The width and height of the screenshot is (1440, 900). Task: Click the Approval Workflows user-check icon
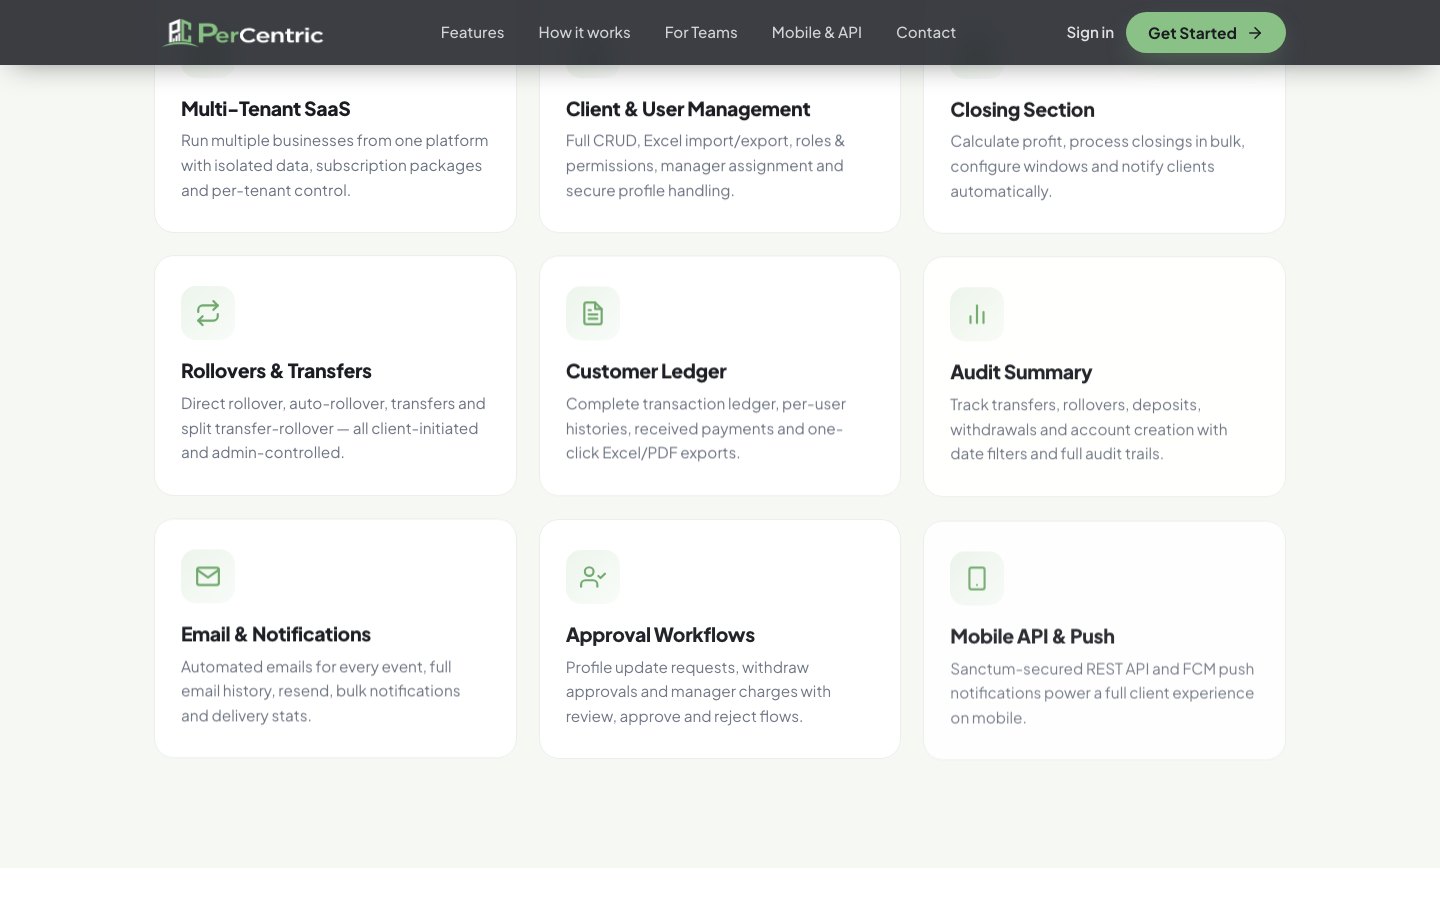point(593,577)
